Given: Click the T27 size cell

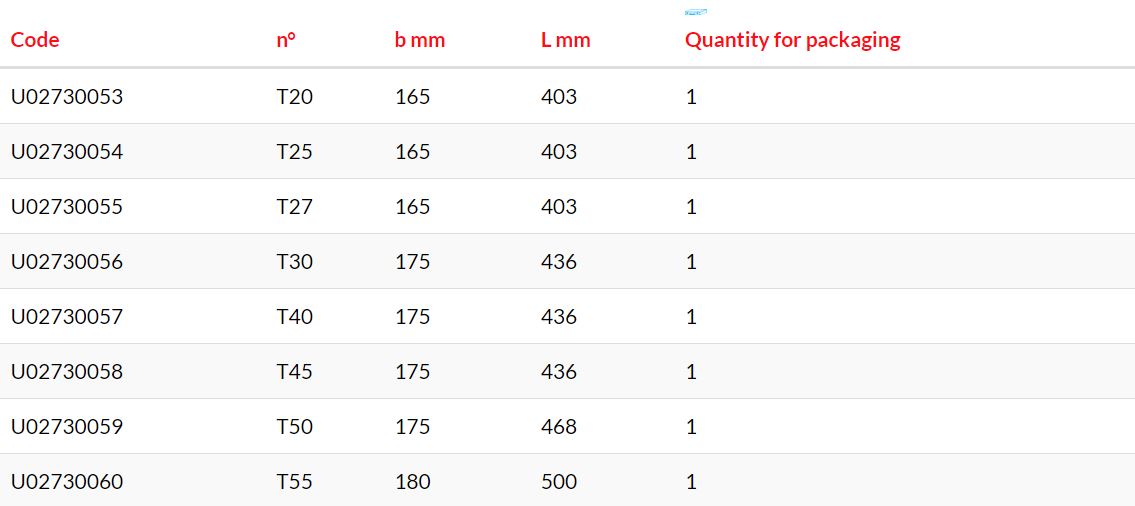Looking at the screenshot, I should [x=295, y=206].
